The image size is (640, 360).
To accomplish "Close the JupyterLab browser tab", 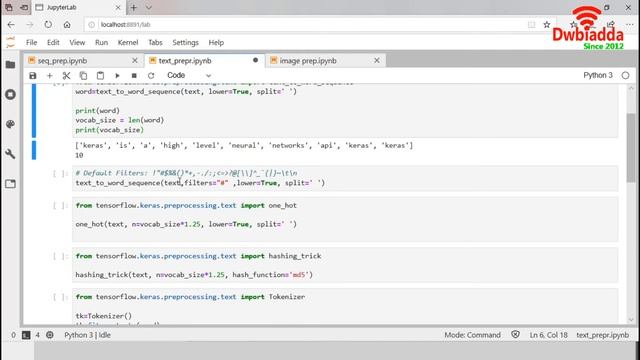I will [118, 7].
